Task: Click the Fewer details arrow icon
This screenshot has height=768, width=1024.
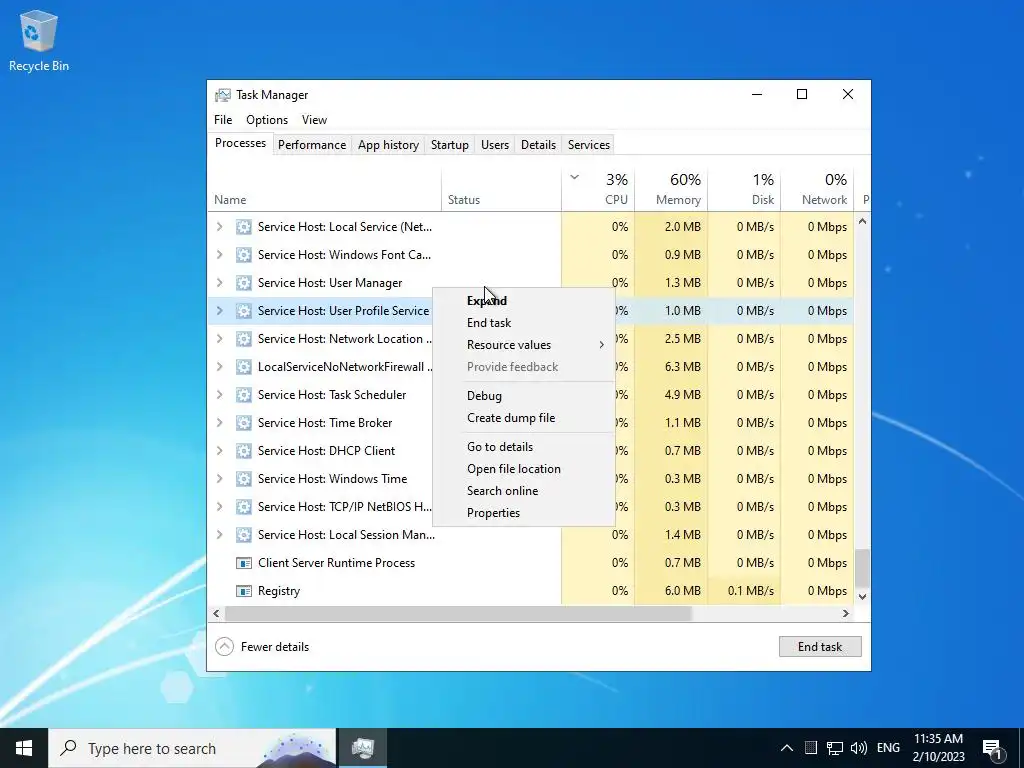Action: tap(224, 647)
